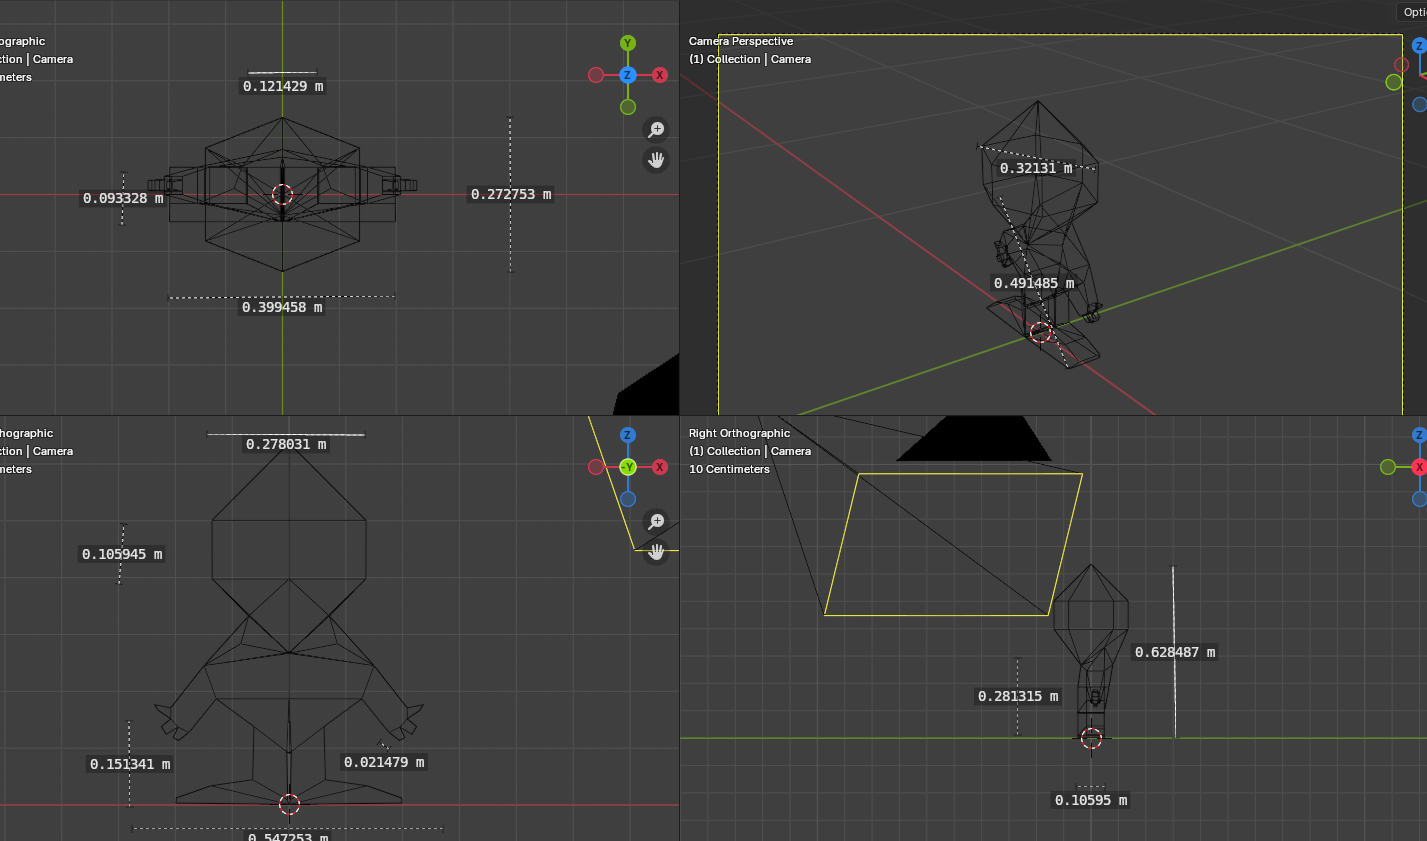Click the negative X circle in the front view gizmo

click(596, 467)
